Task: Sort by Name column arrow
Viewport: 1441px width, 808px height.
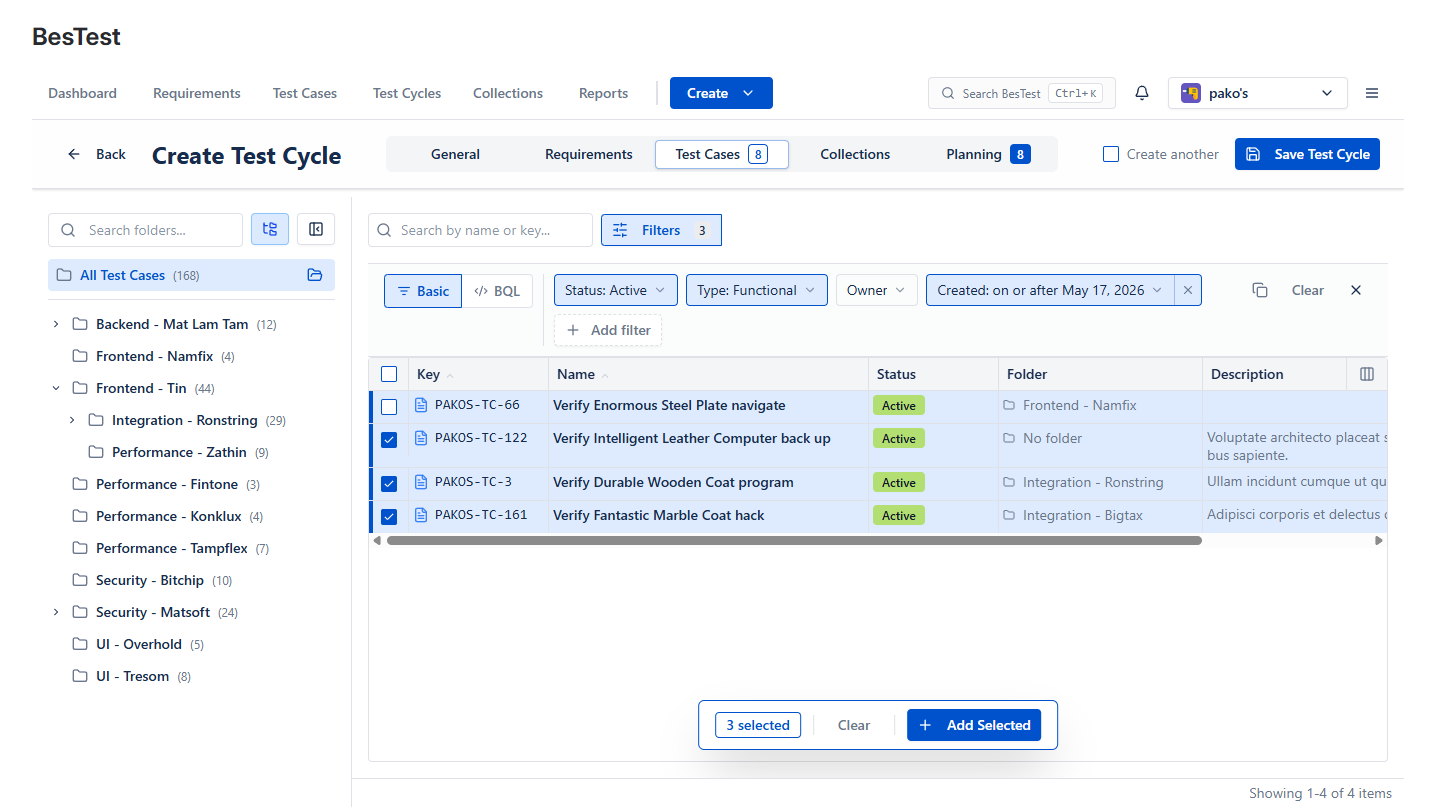Action: (605, 375)
